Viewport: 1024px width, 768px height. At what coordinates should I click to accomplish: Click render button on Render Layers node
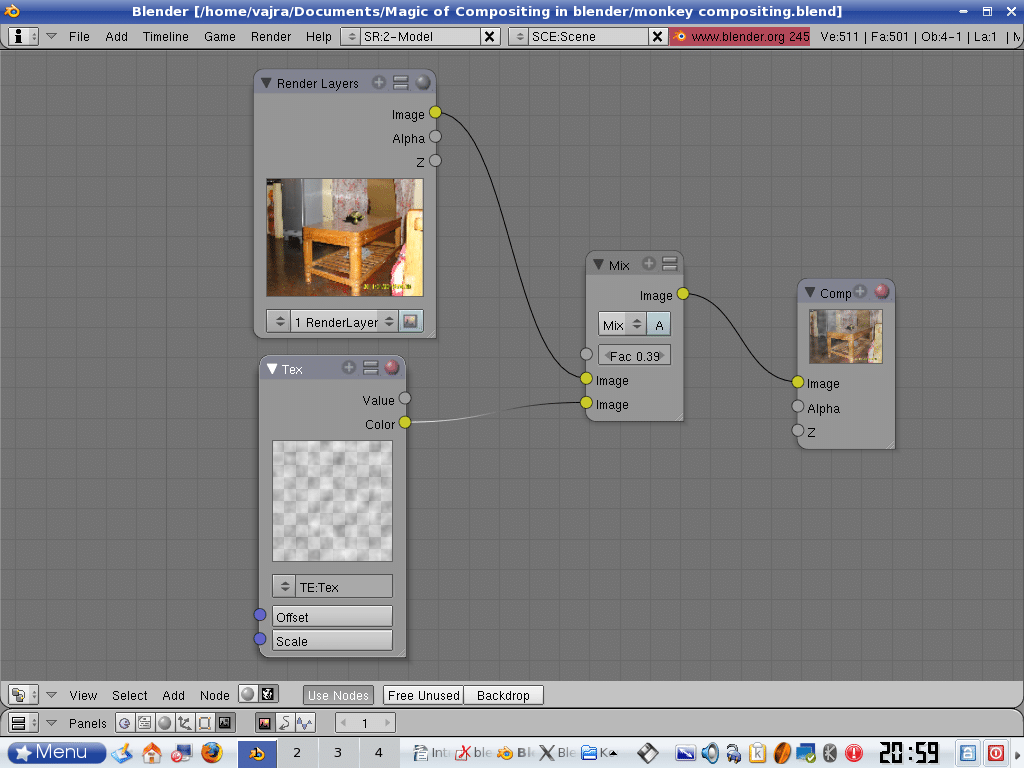pos(409,322)
